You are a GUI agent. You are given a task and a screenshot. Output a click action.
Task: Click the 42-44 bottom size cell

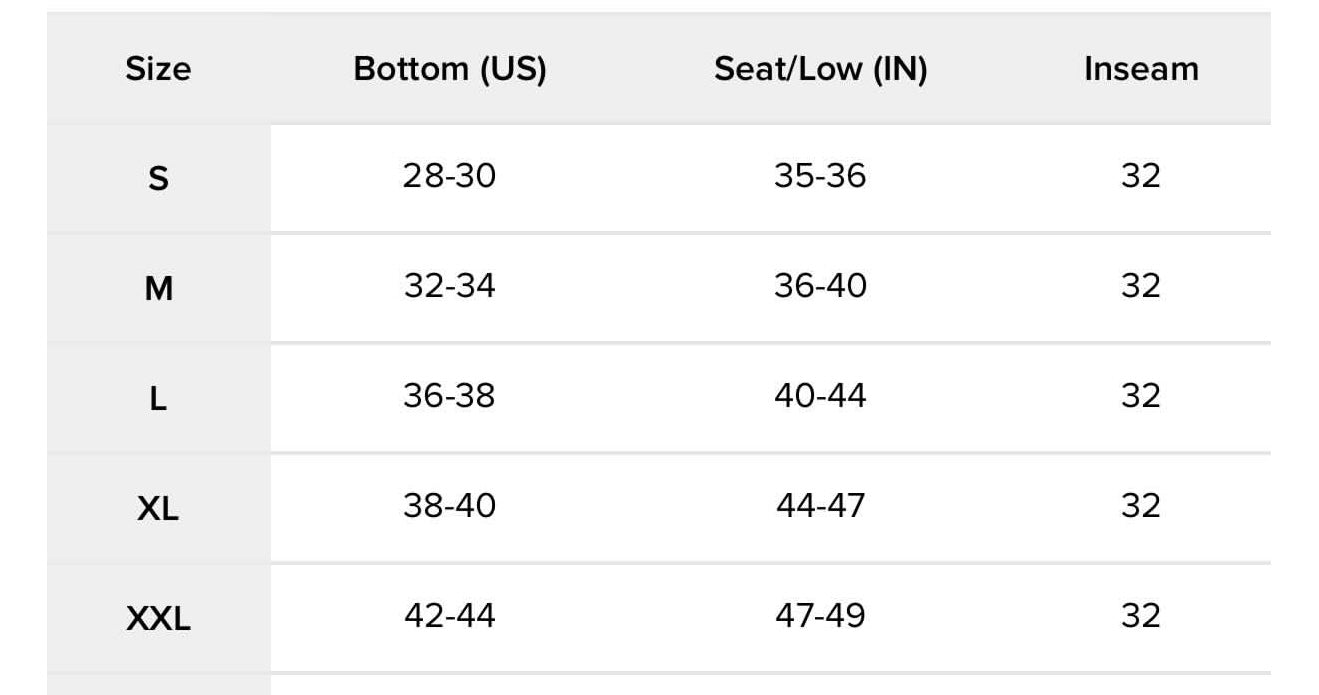pyautogui.click(x=450, y=616)
